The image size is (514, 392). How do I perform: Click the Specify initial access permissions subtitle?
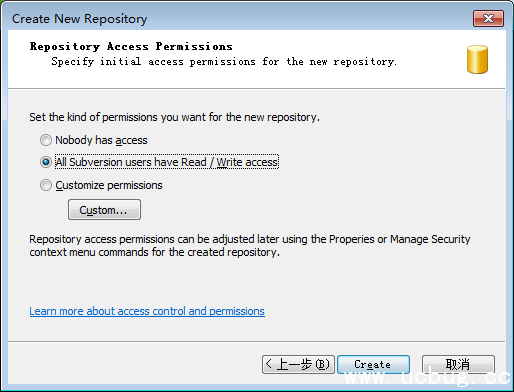pos(224,62)
